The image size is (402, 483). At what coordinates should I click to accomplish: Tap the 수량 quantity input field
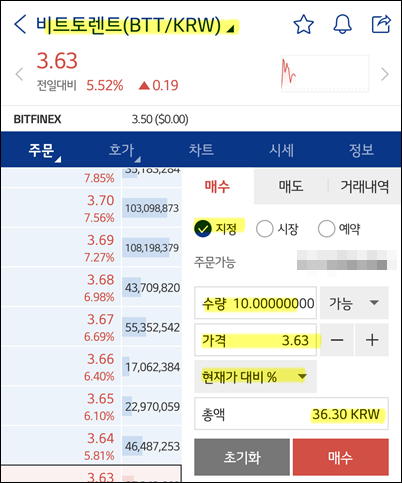coord(255,303)
